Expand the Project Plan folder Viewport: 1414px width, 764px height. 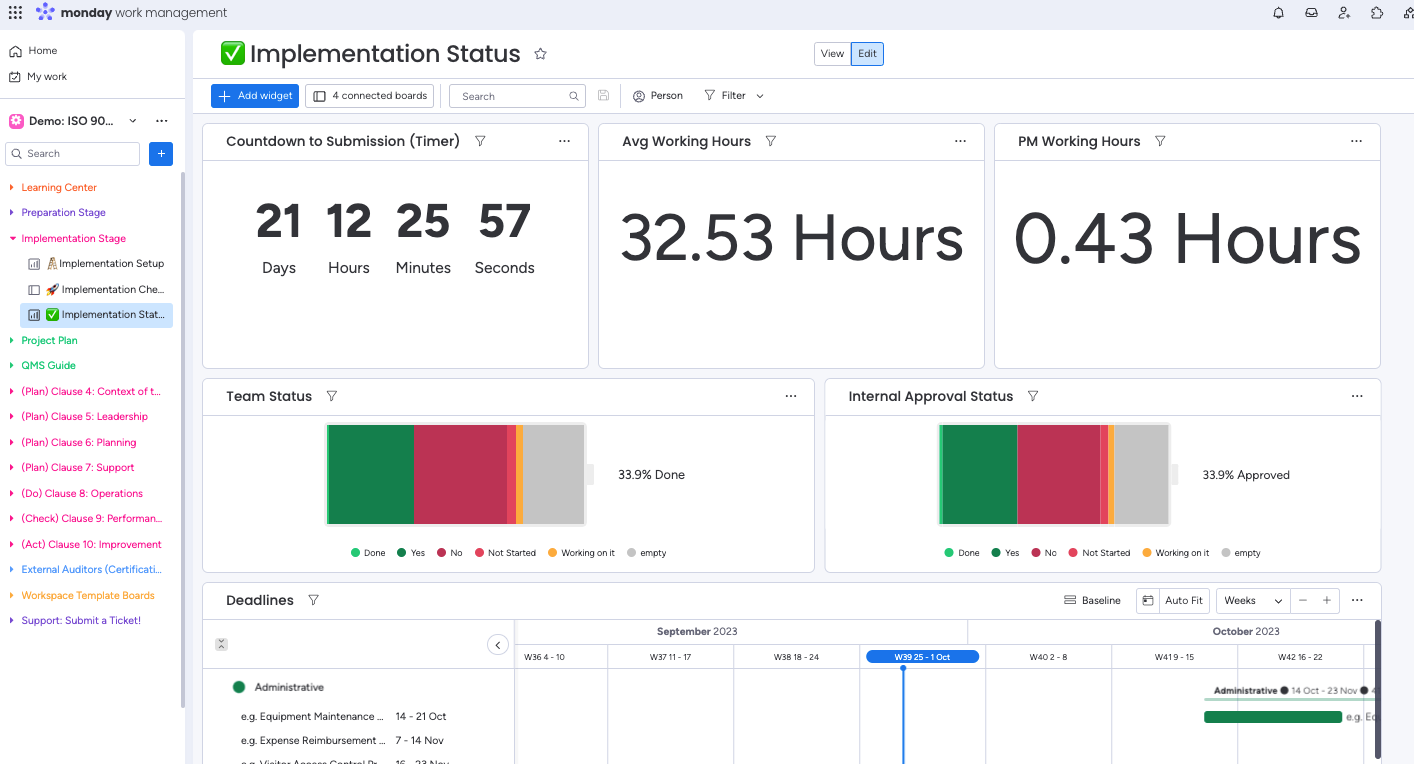tap(49, 340)
